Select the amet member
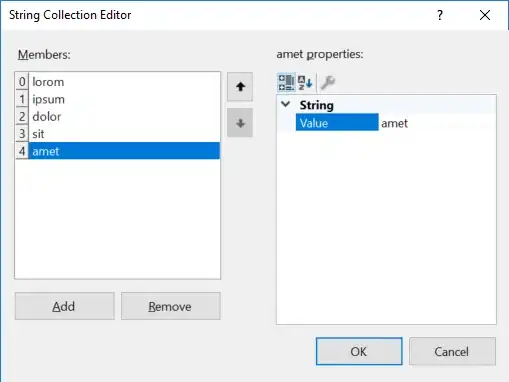The width and height of the screenshot is (509, 382). (x=124, y=151)
